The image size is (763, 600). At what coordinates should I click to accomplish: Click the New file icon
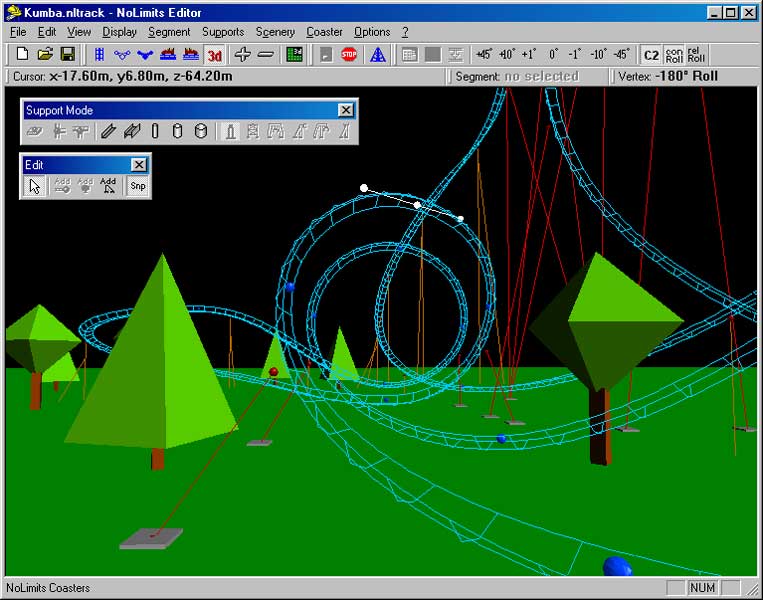23,54
